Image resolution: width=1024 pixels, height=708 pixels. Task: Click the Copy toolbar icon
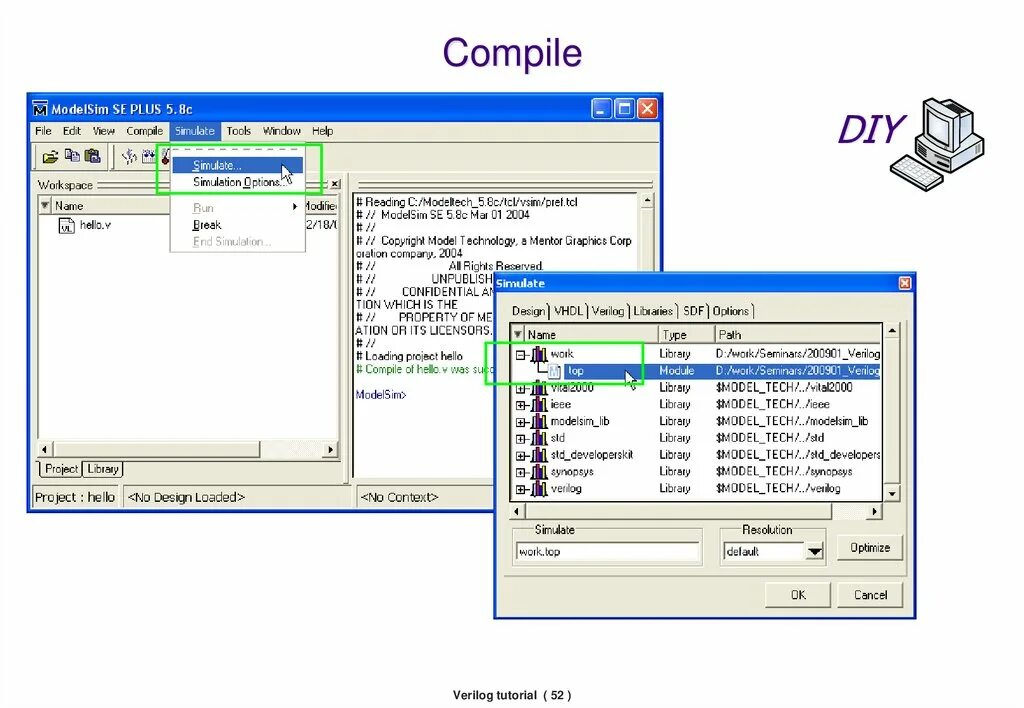pos(72,156)
